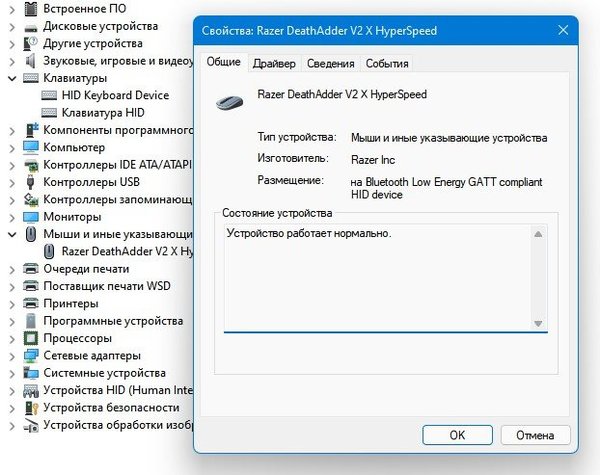Collapse the Мыши и иные указывающие node

(11, 234)
